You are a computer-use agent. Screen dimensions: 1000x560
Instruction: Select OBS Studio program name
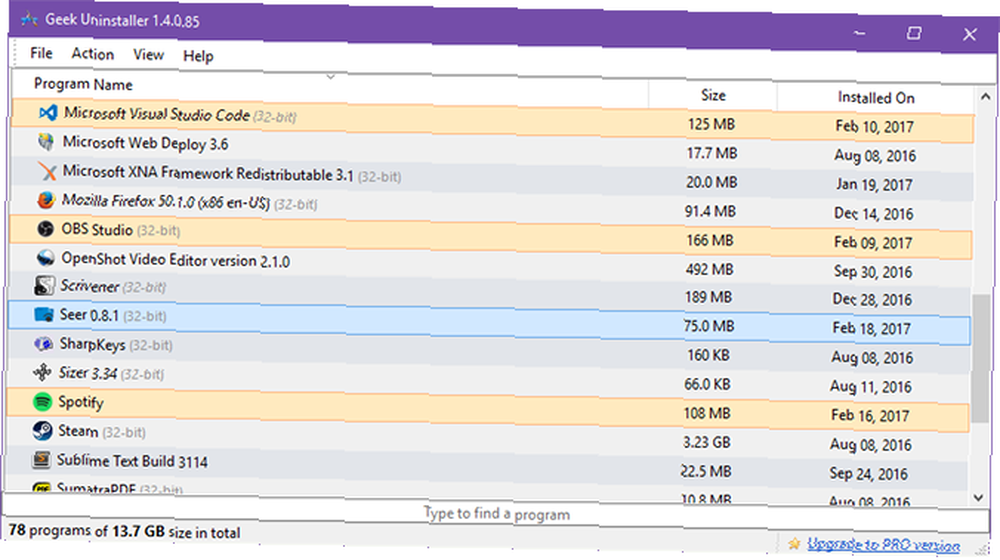tap(97, 229)
